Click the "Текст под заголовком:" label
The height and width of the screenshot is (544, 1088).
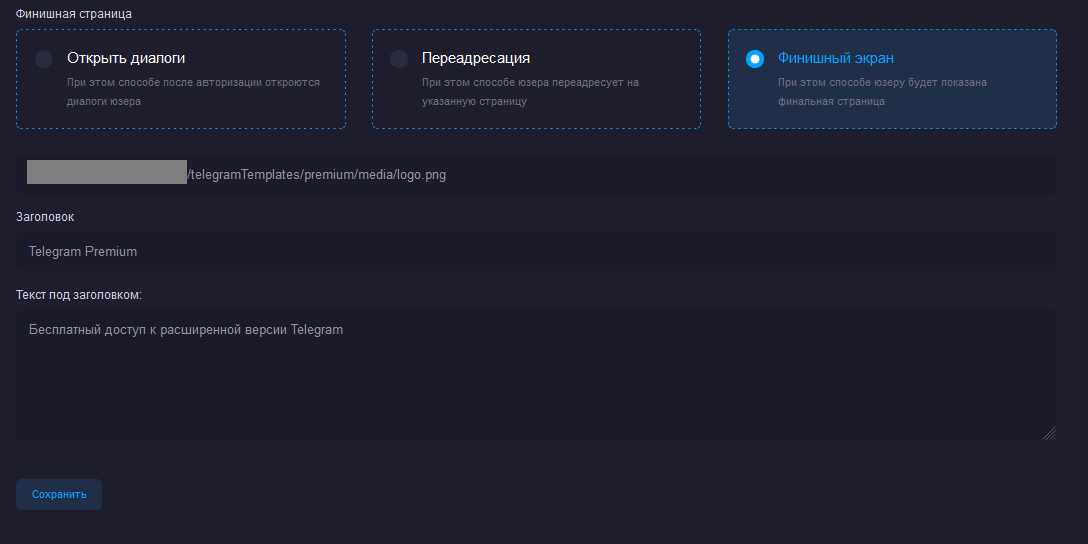(x=78, y=294)
